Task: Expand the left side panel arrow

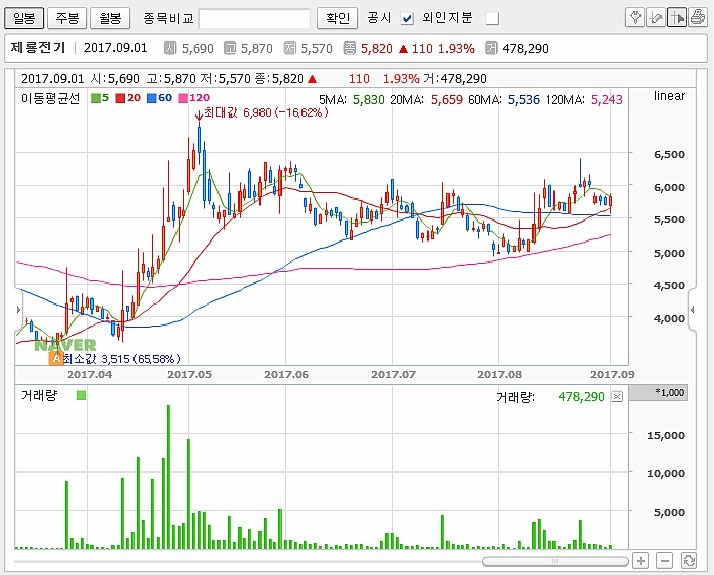Action: tap(18, 310)
